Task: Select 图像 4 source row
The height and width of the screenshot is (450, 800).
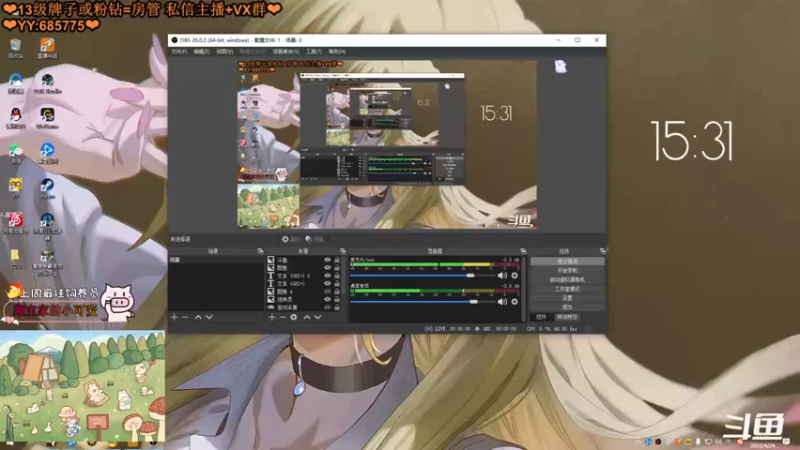Action: coord(304,292)
